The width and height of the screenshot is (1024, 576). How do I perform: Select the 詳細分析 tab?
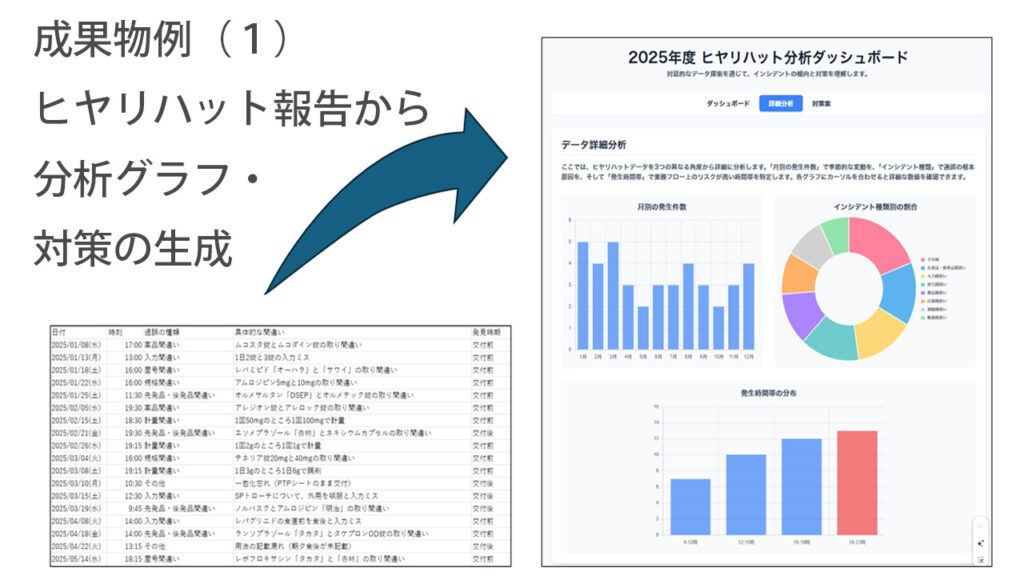pyautogui.click(x=780, y=103)
